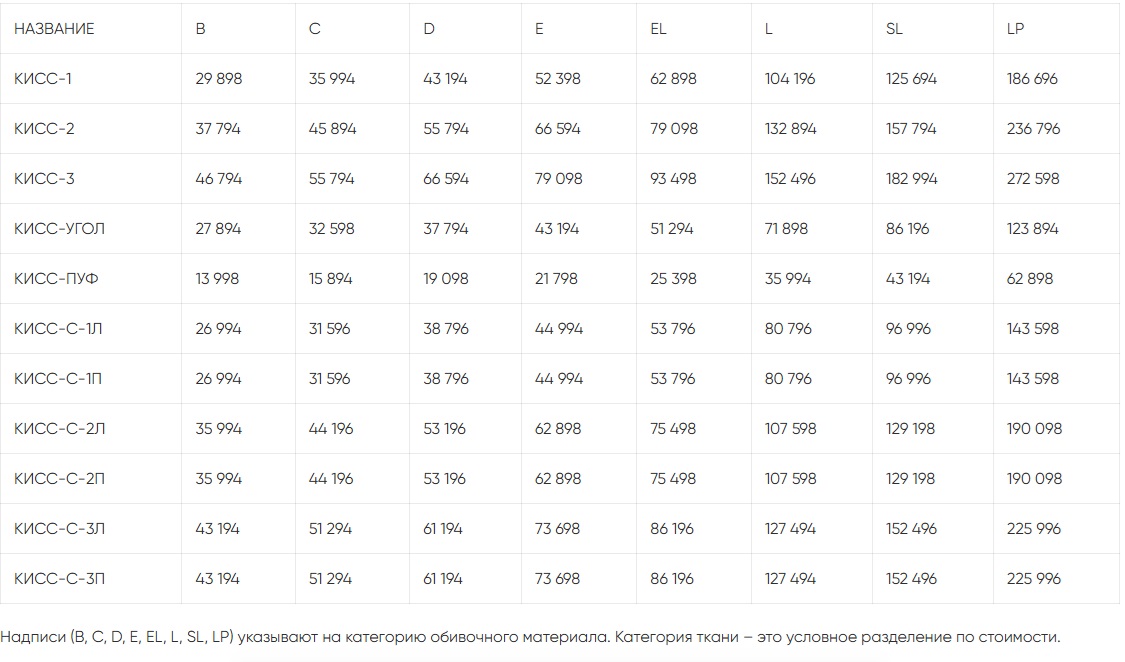Click the footnote about upholstery categories
Screen dimensions: 1125x662
(530, 637)
